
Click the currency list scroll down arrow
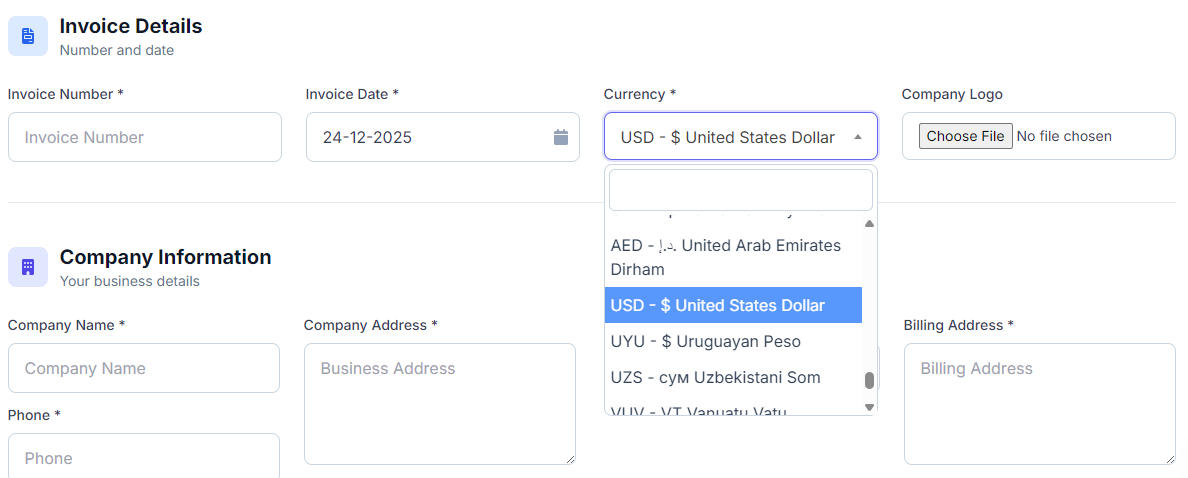point(869,407)
